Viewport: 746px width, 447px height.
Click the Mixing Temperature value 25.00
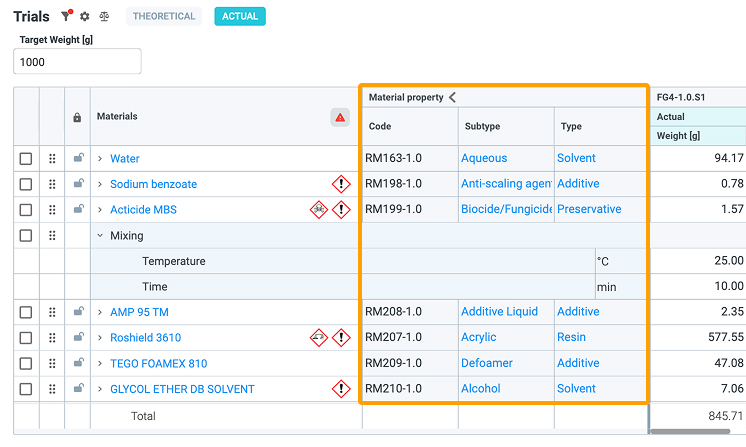pos(728,261)
